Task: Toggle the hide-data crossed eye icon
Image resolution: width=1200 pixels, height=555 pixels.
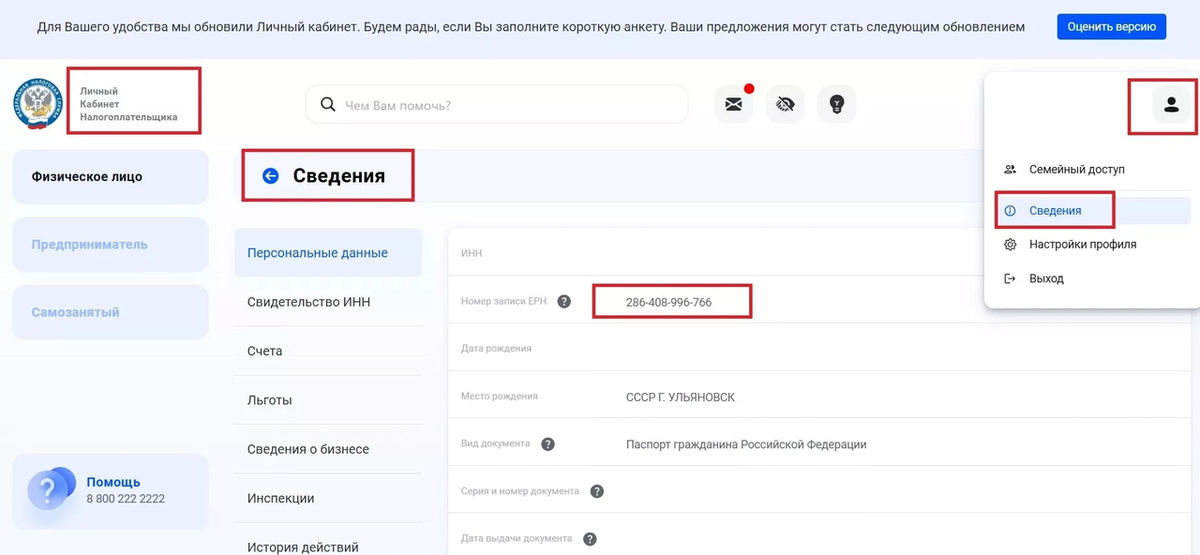Action: tap(785, 104)
